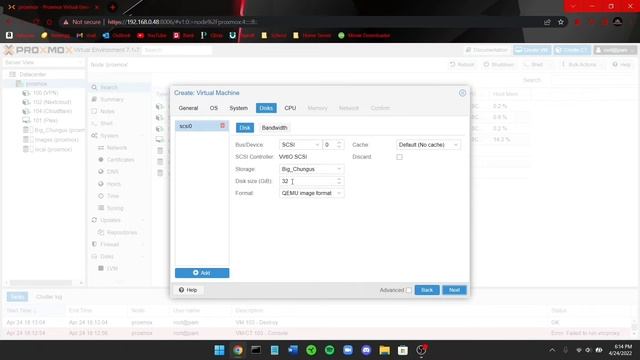This screenshot has width=640, height=360.
Task: Click the Not secure warning icon
Action: [66, 22]
